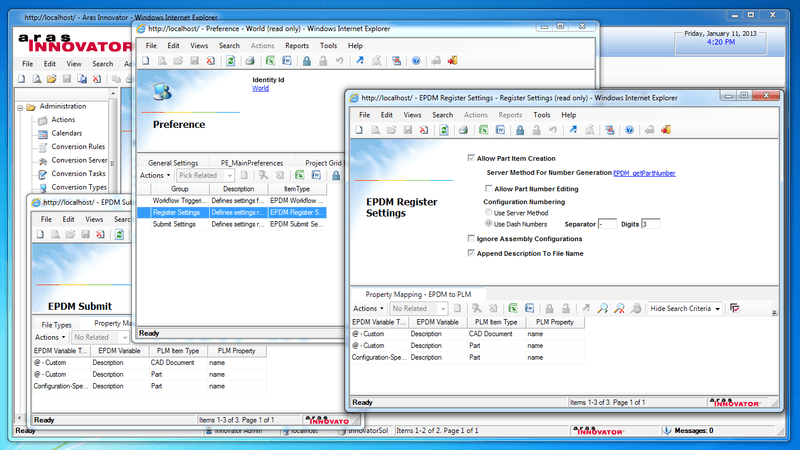The image size is (800, 450).
Task: Open Actions dropdown in Preference relationship toolbar
Action: [155, 176]
